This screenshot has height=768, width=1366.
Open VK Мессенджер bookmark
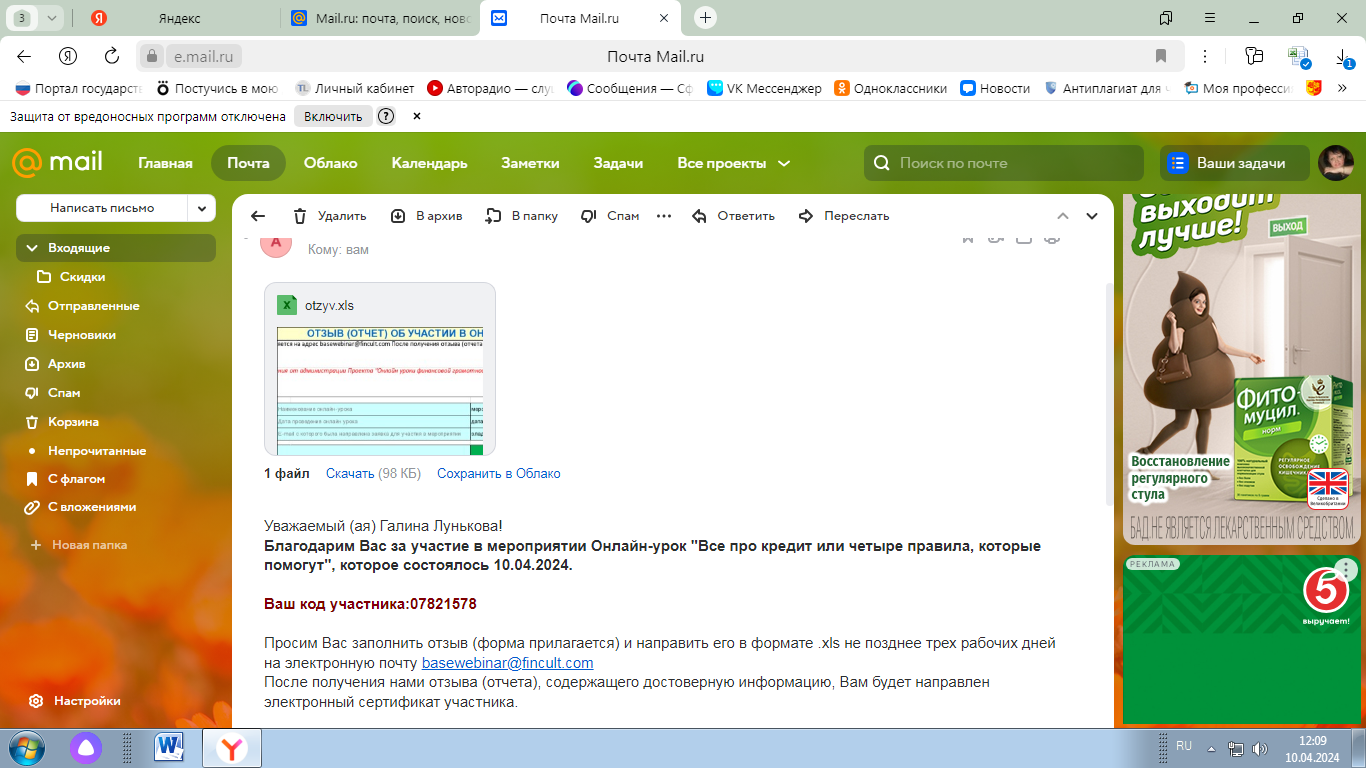pos(765,88)
